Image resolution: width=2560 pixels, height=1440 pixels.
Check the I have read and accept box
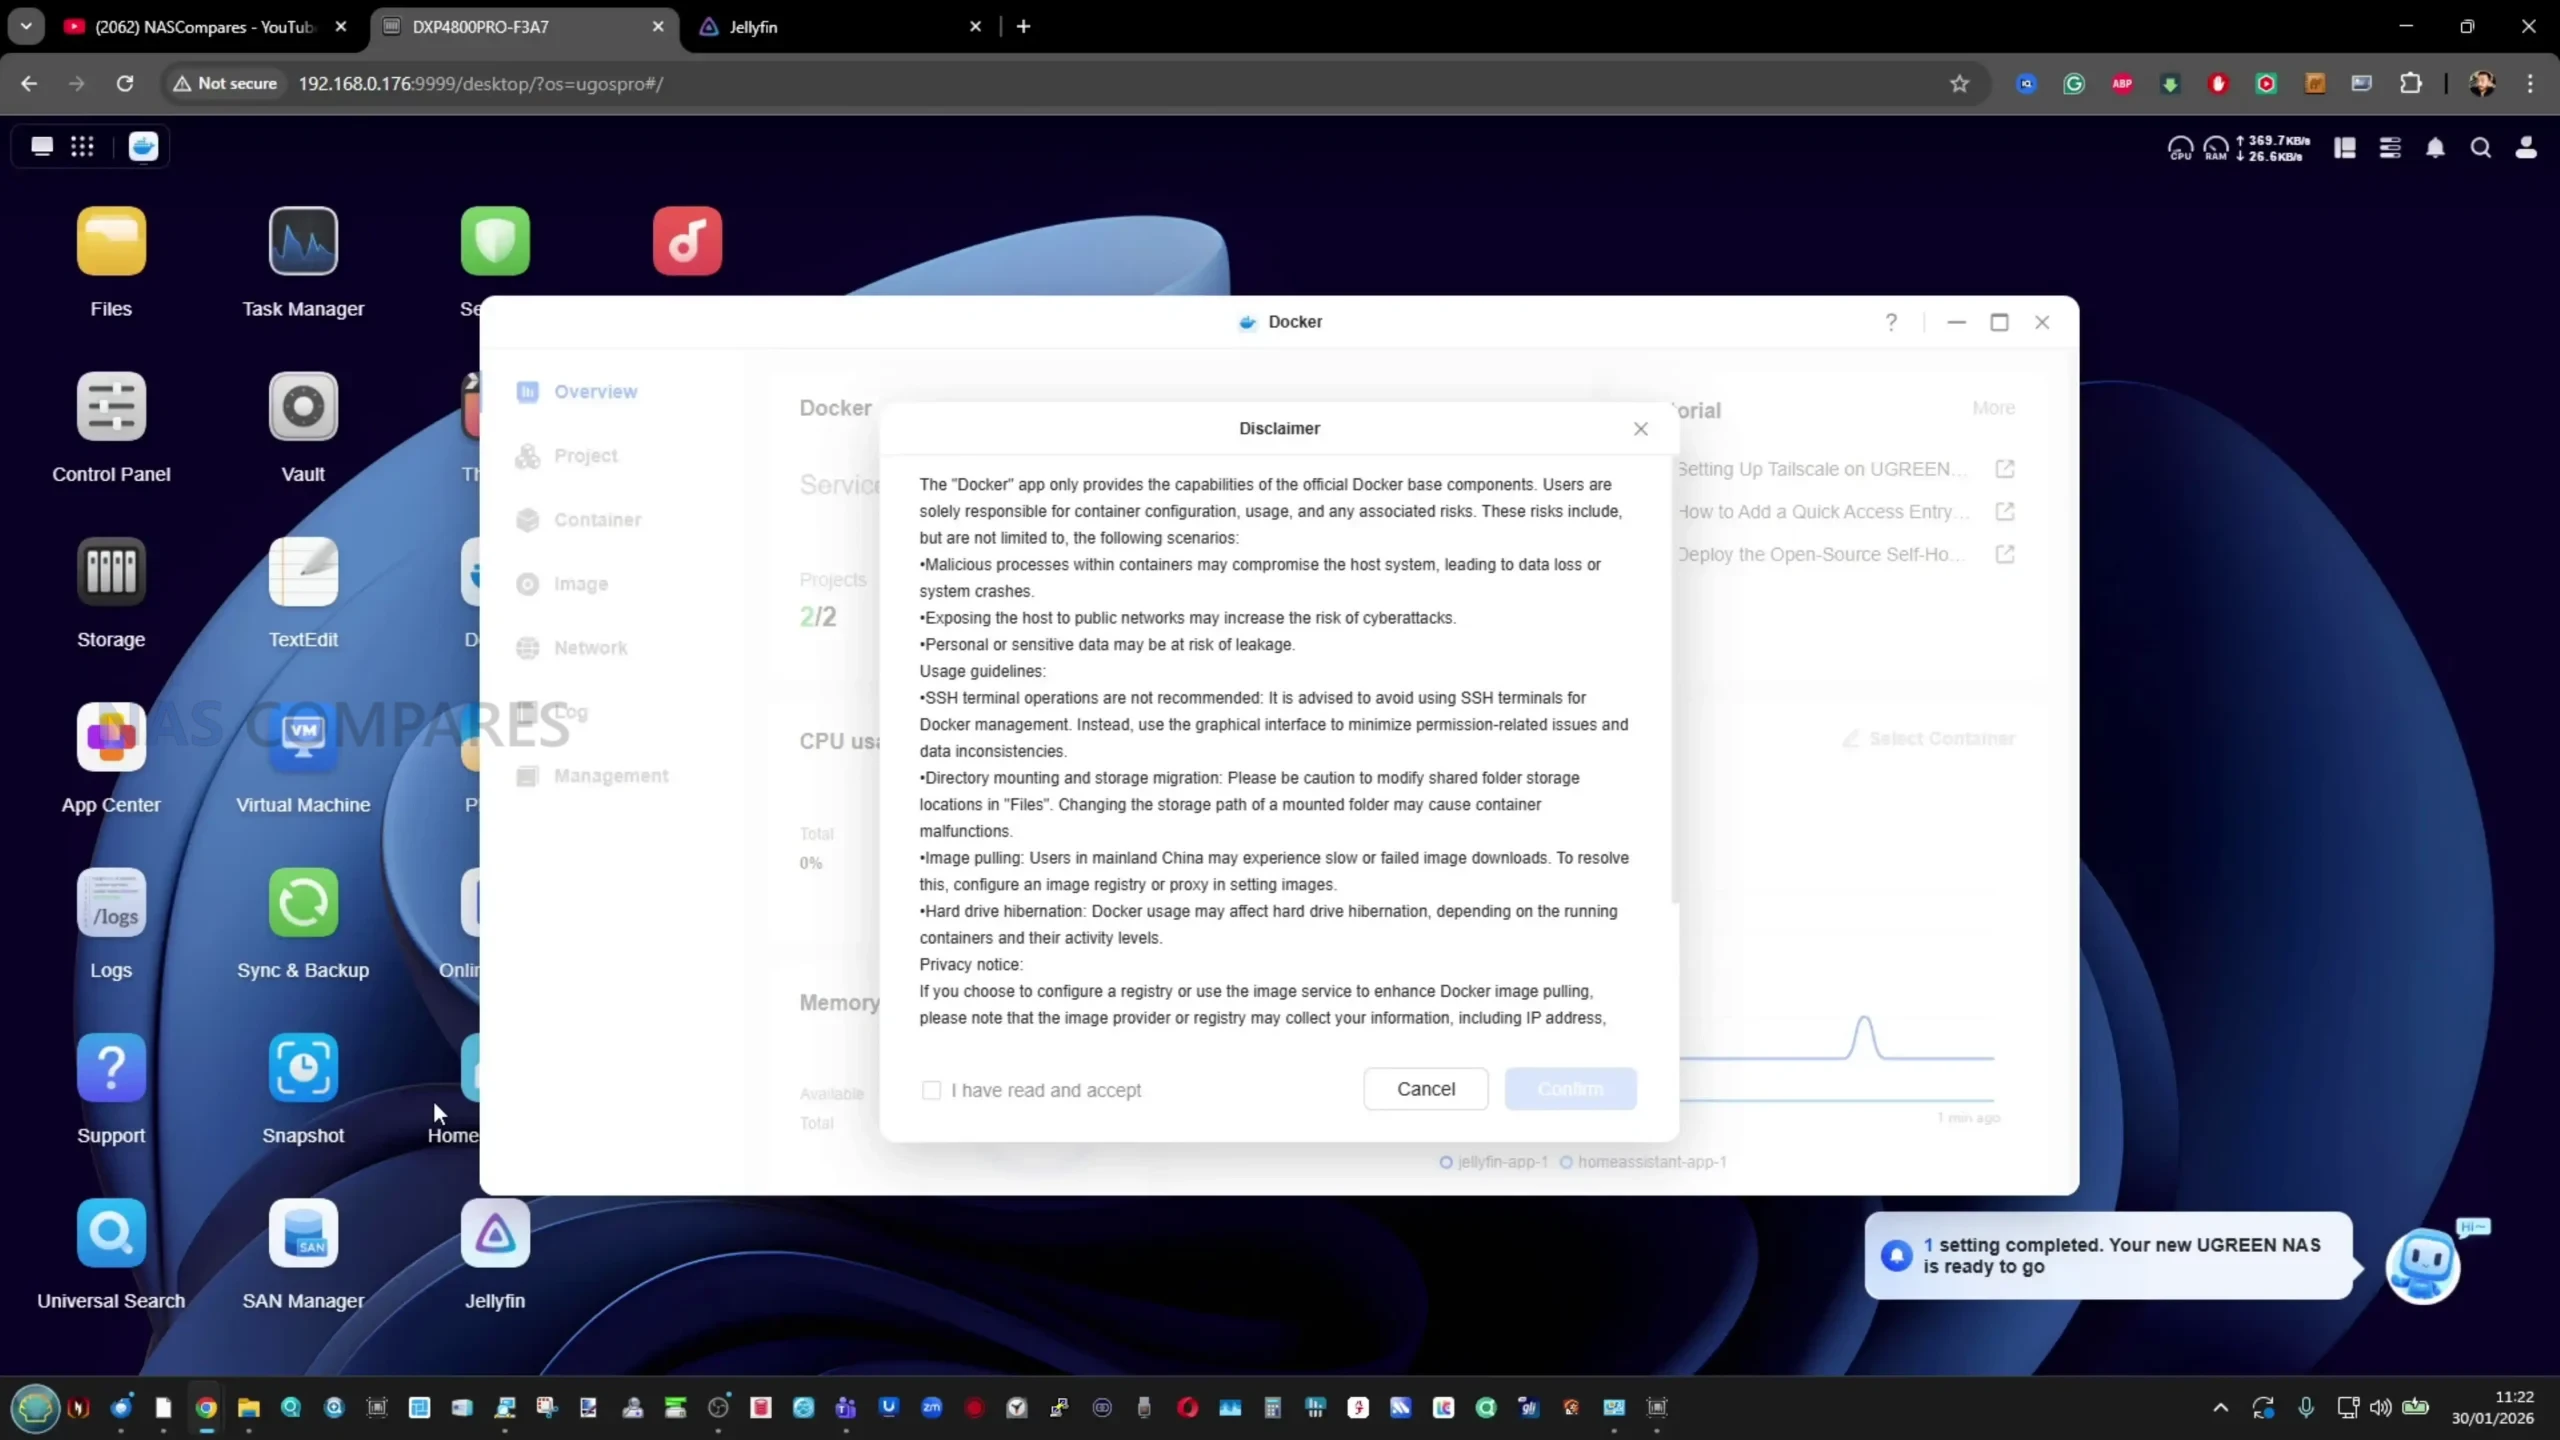tap(931, 1090)
